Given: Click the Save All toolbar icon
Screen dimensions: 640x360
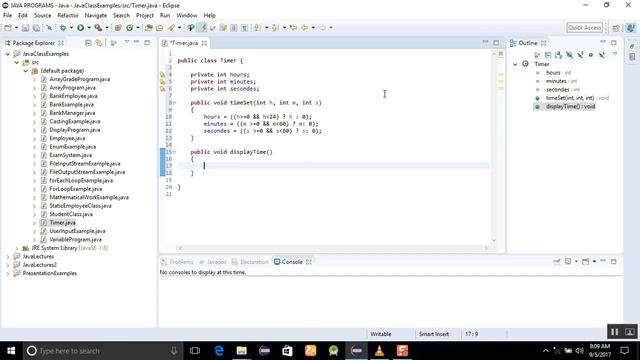Looking at the screenshot, I should [x=36, y=28].
